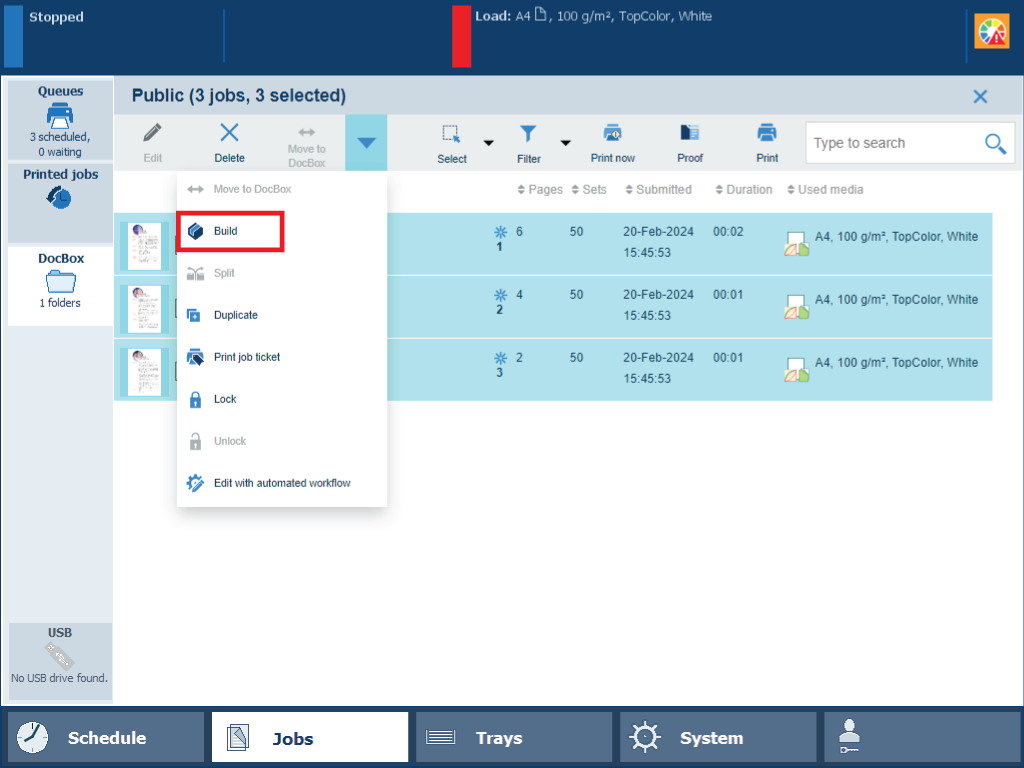This screenshot has width=1024, height=768.
Task: Choose Duplicate from the dropdown menu
Action: [x=235, y=315]
